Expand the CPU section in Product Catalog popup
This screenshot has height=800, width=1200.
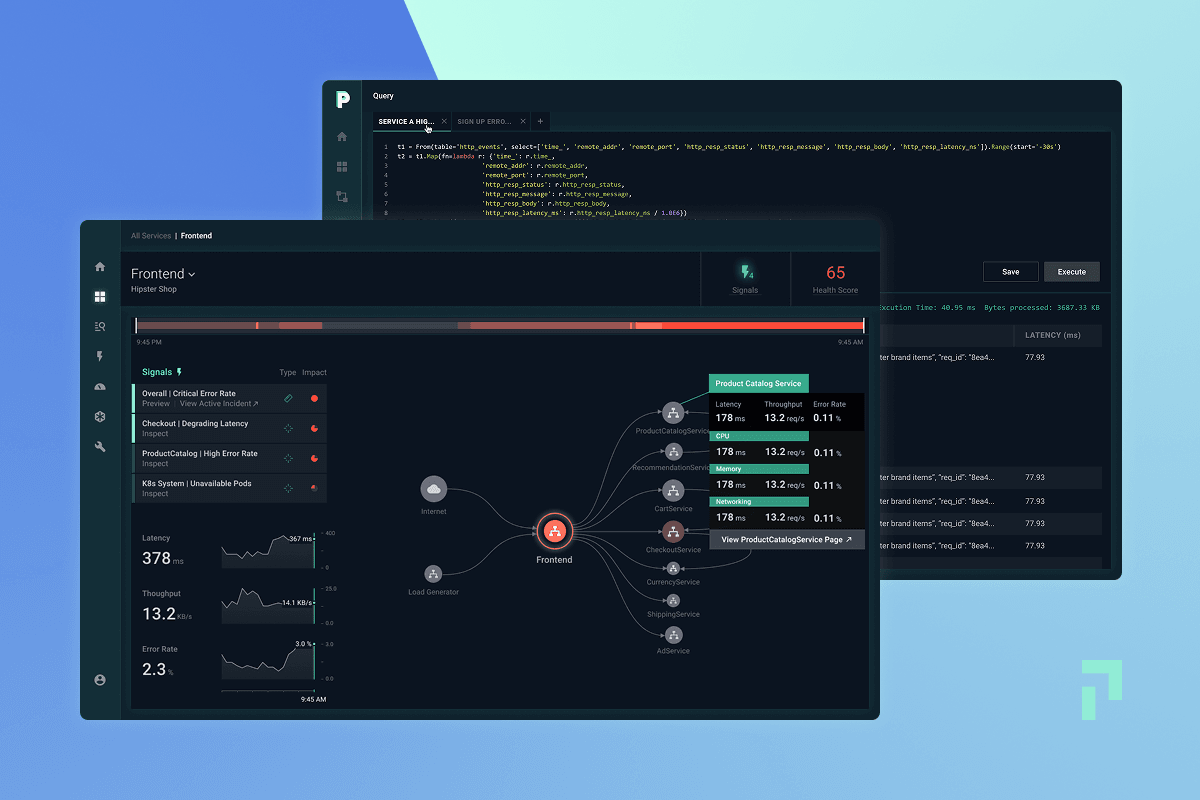(758, 436)
